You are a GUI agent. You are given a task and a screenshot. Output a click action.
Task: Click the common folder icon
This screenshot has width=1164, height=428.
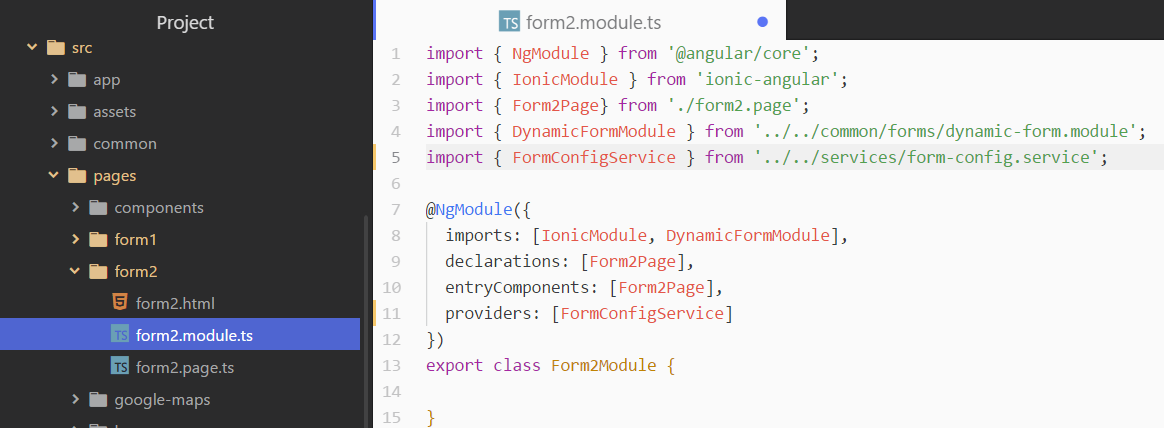77,144
